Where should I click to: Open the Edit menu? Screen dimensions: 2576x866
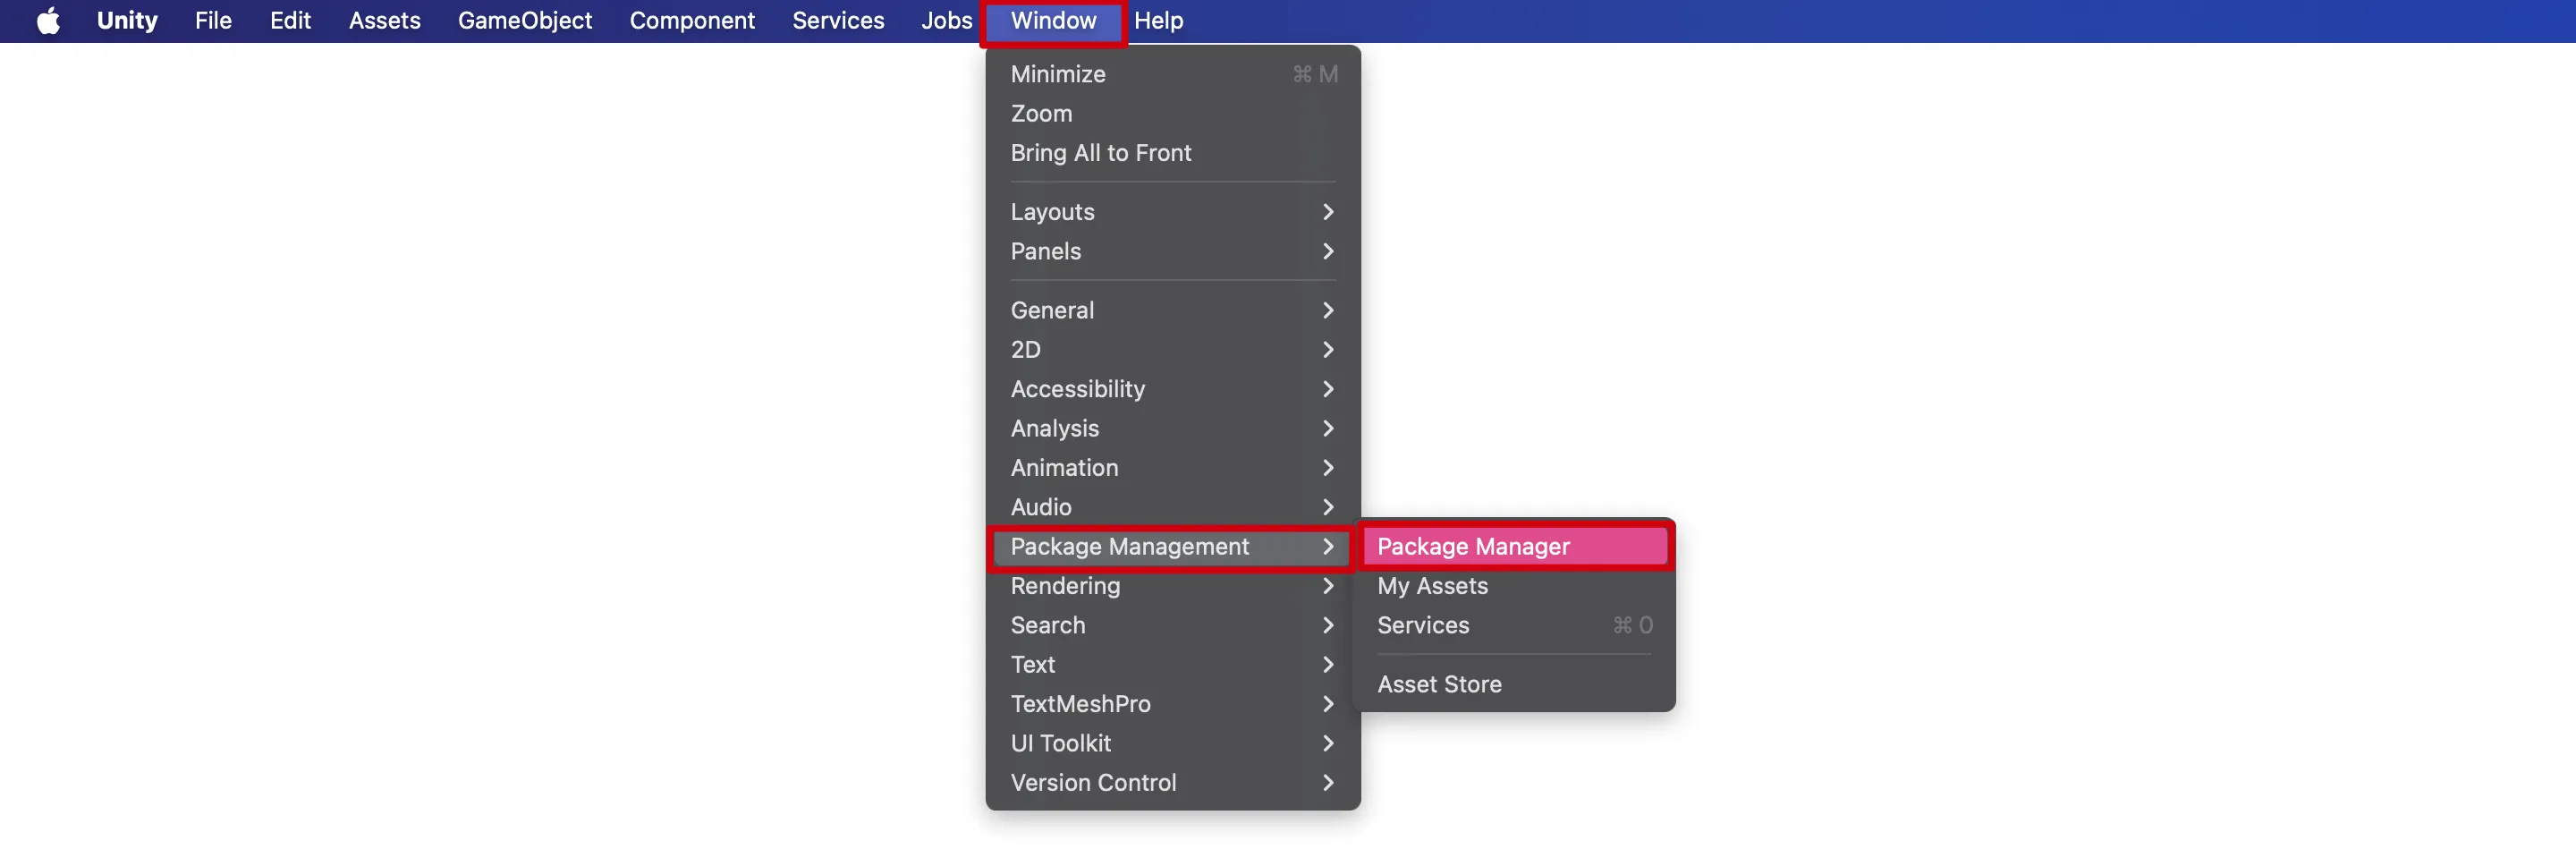pyautogui.click(x=290, y=21)
